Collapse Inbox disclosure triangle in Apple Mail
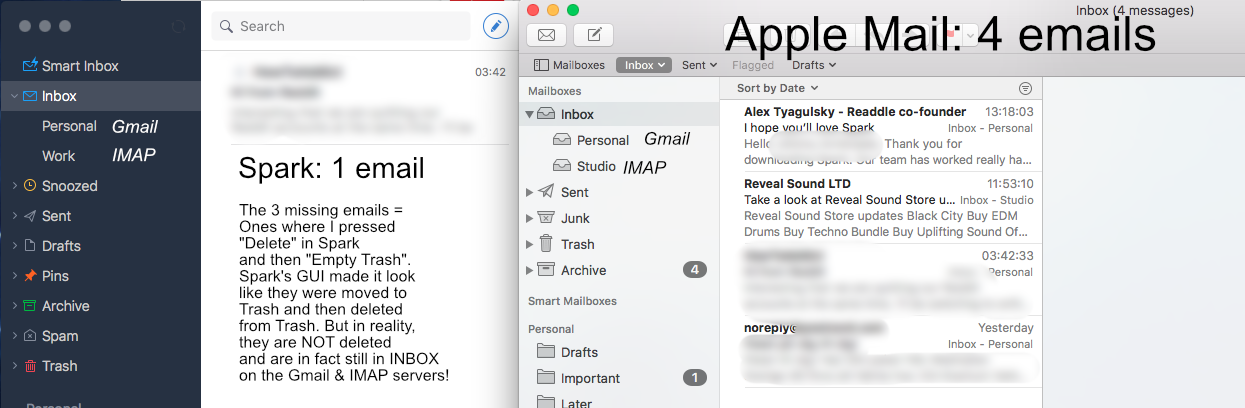Image resolution: width=1245 pixels, height=408 pixels. [x=530, y=114]
